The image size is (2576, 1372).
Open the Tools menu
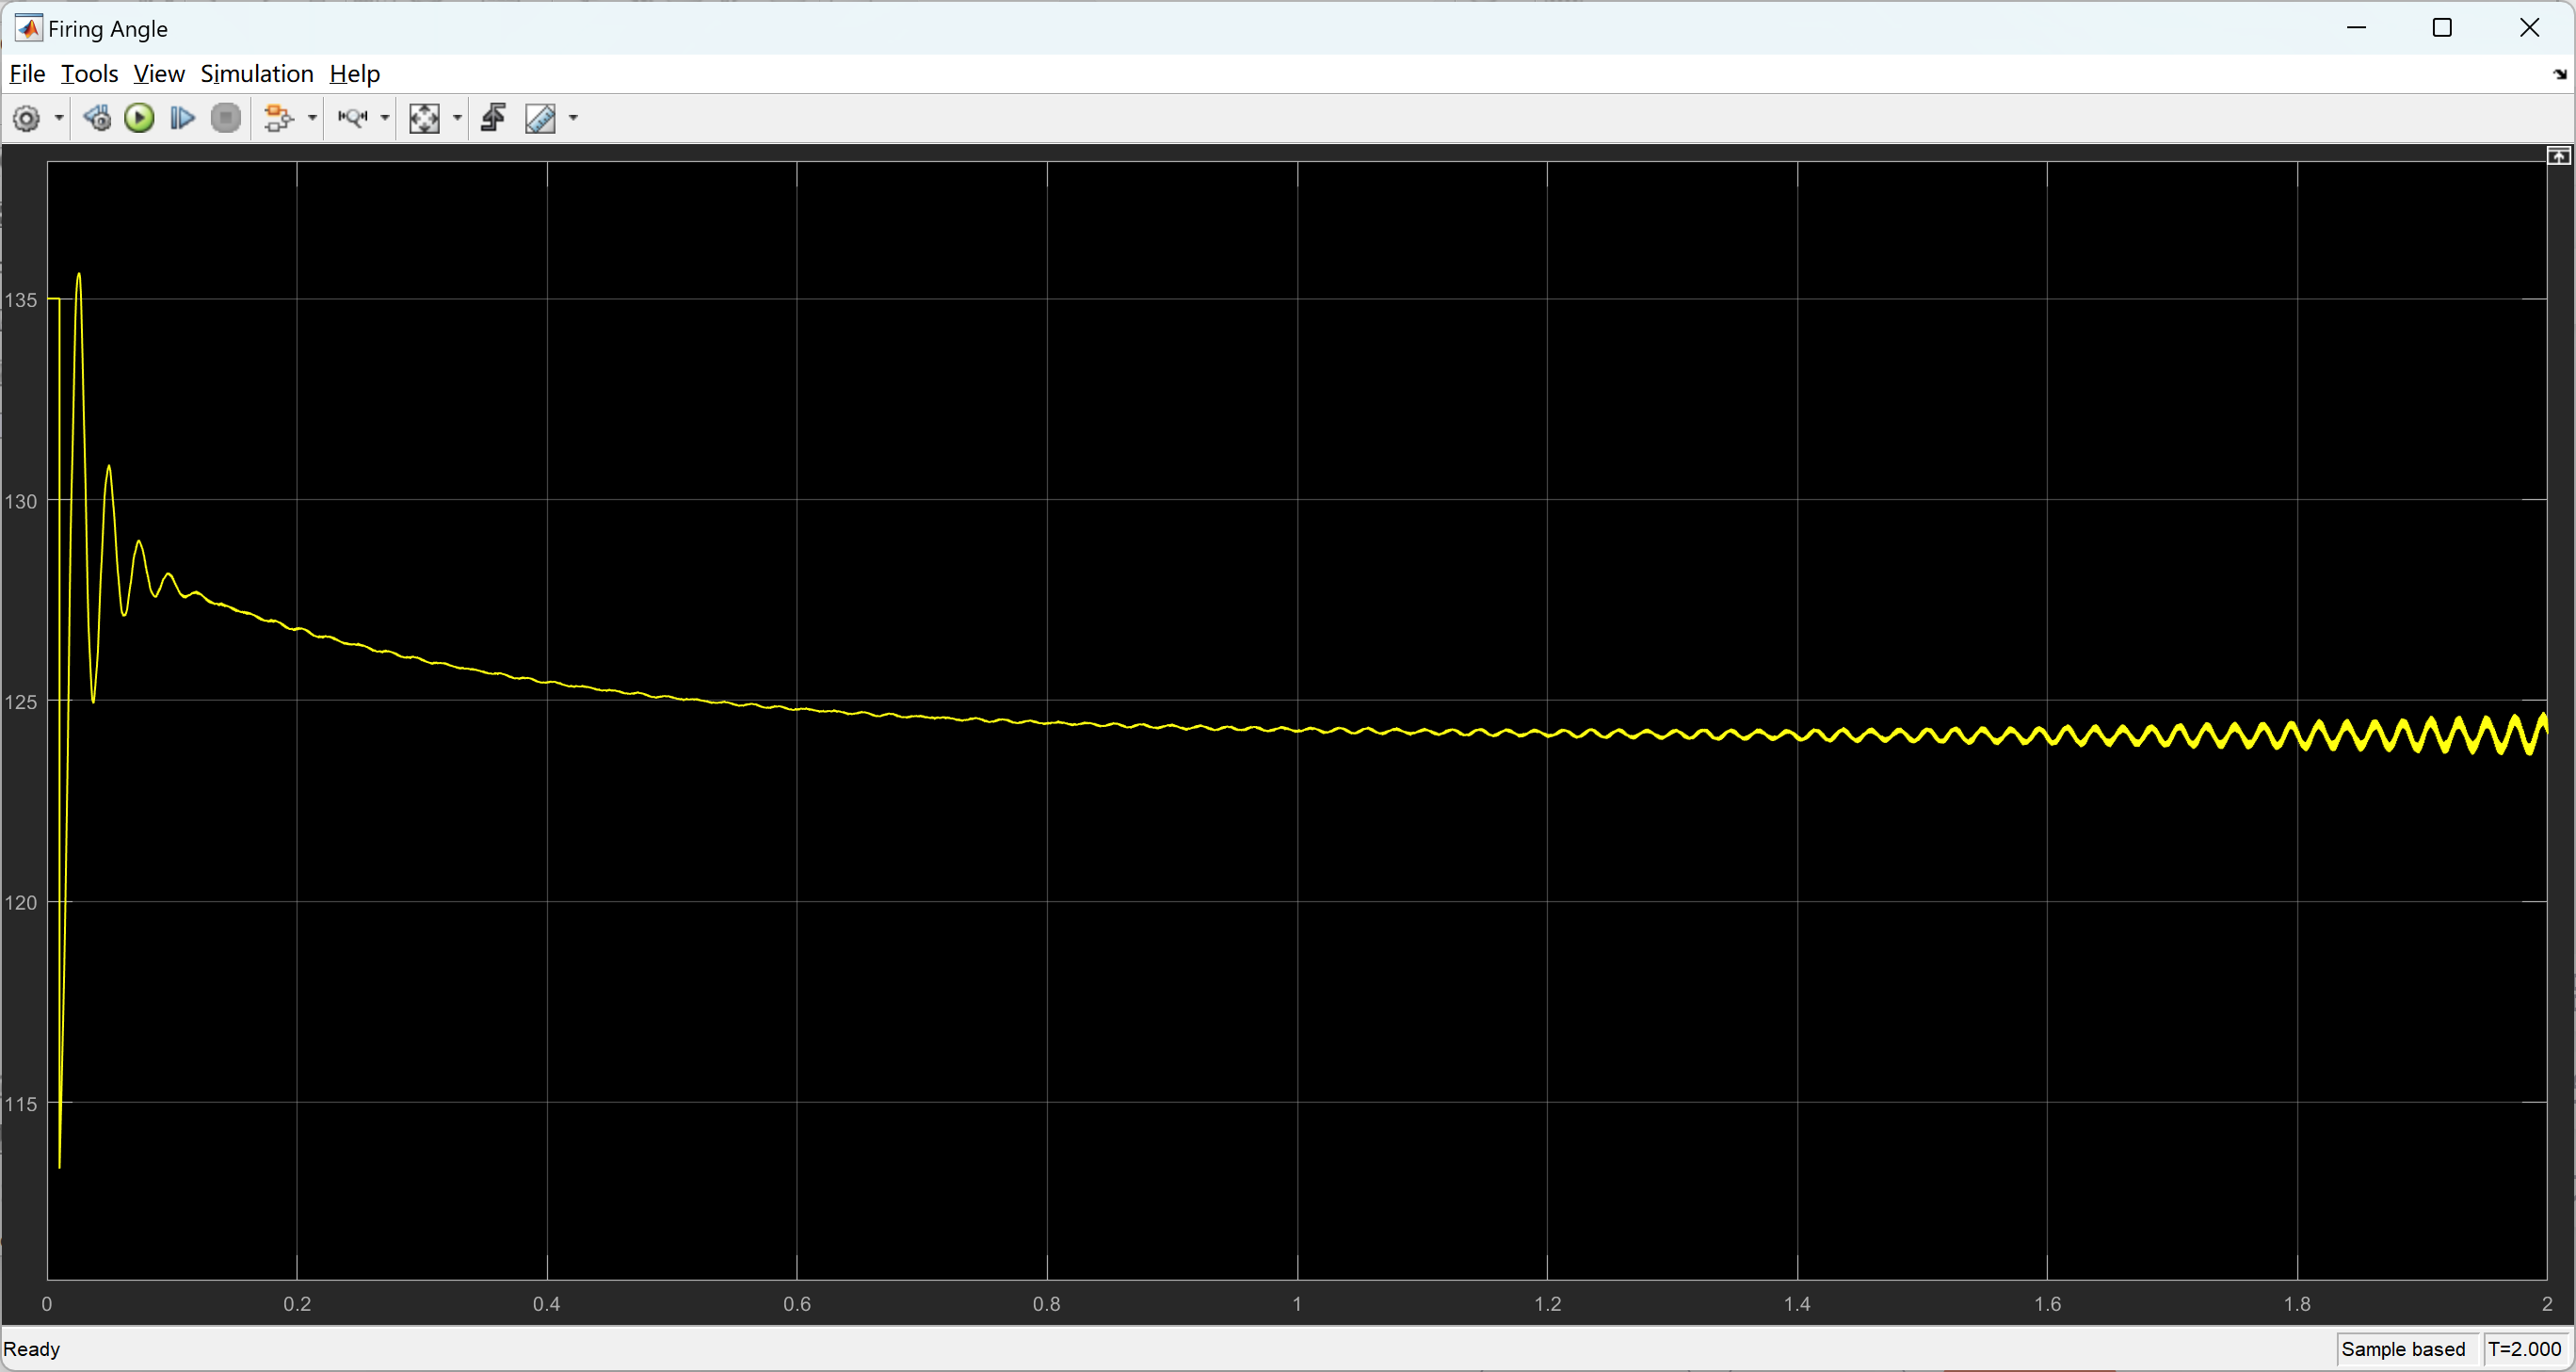(89, 74)
